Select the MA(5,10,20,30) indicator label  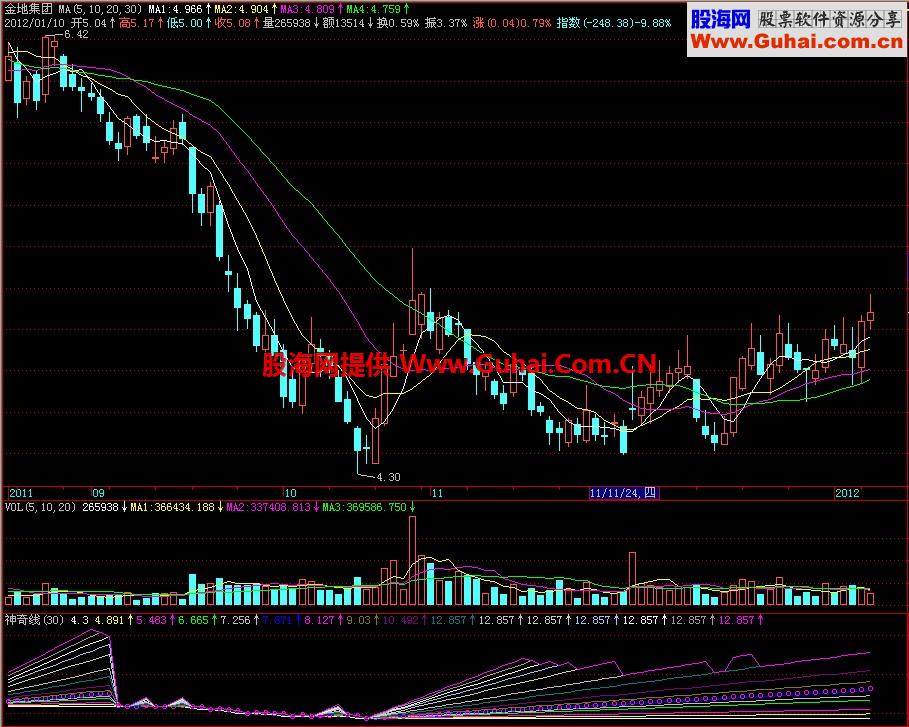pyautogui.click(x=100, y=9)
